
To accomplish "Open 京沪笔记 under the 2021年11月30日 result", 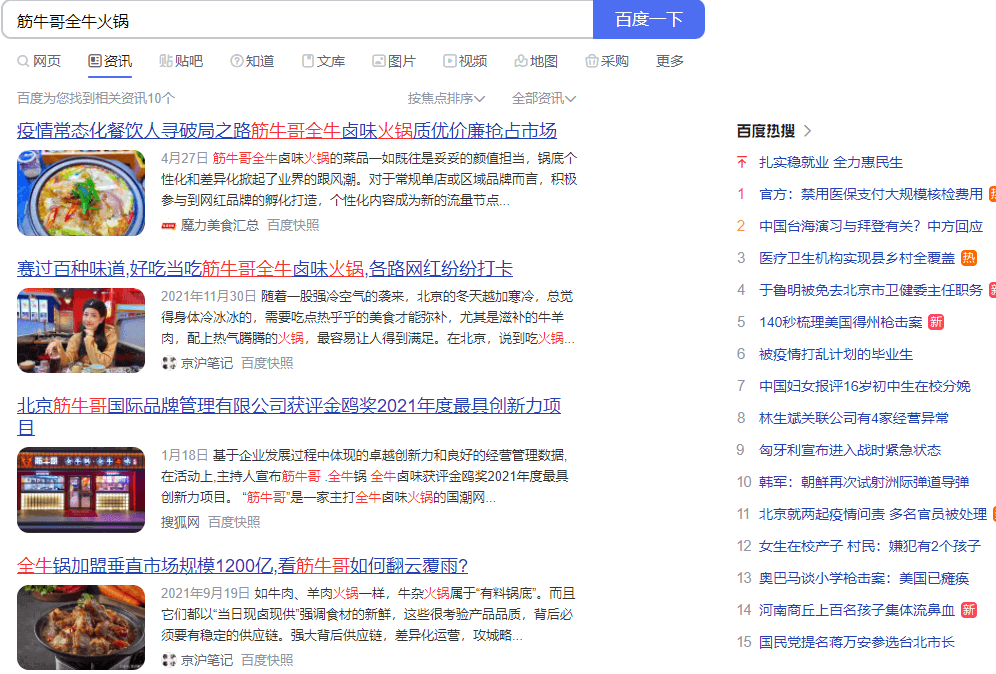I will (x=207, y=363).
